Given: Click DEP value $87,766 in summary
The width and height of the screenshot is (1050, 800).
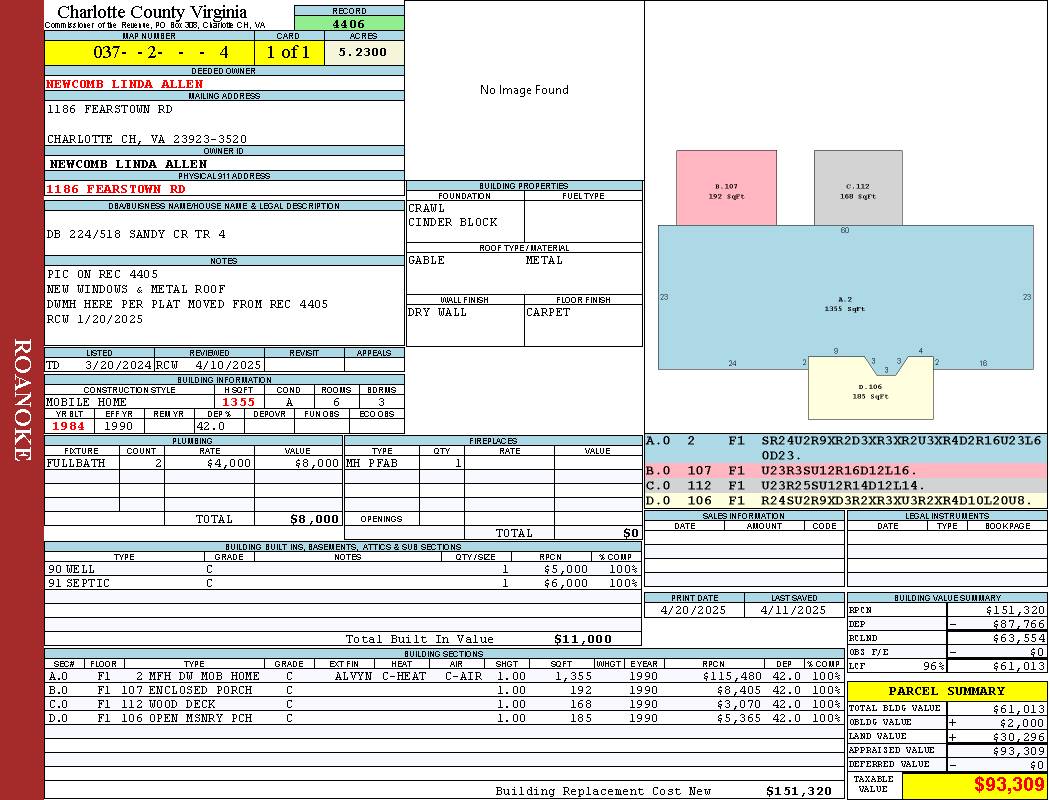Looking at the screenshot, I should 1019,624.
